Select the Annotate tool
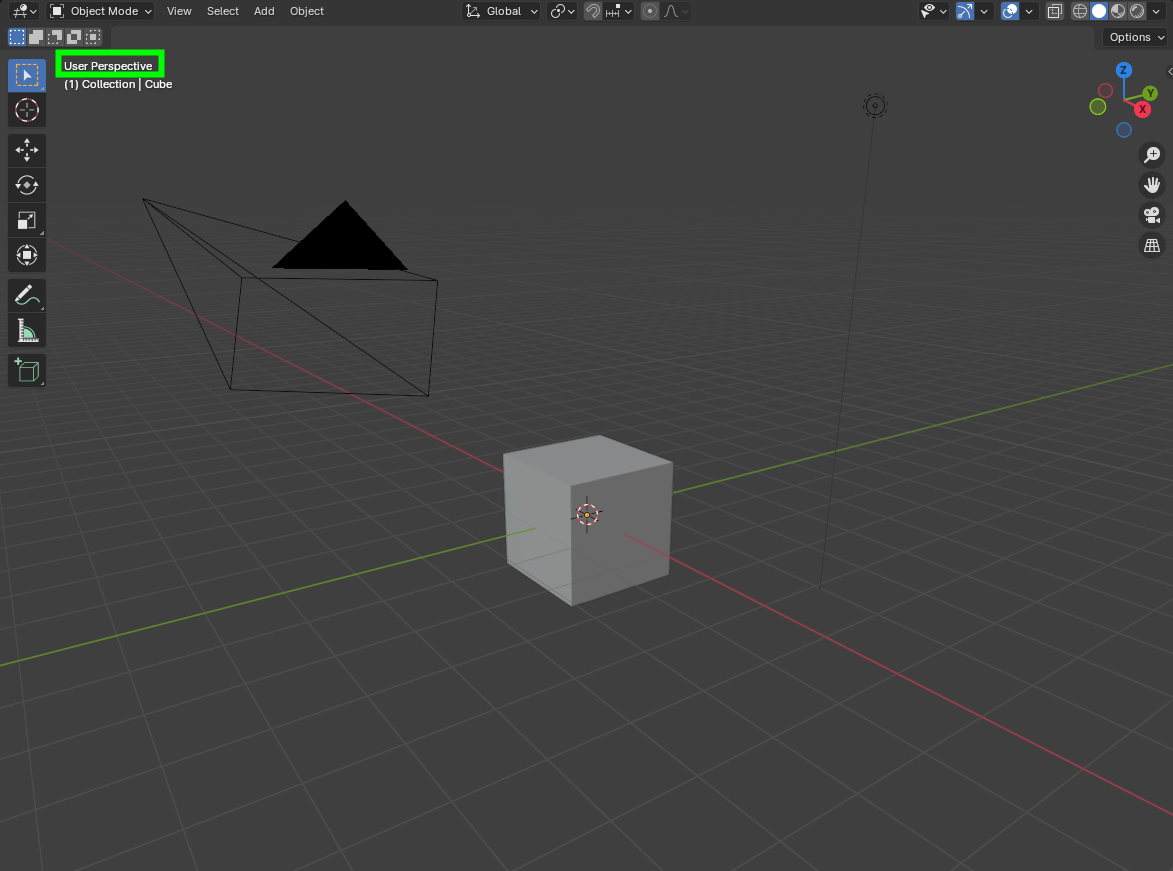Screen dimensions: 1173x871 click(x=26, y=295)
